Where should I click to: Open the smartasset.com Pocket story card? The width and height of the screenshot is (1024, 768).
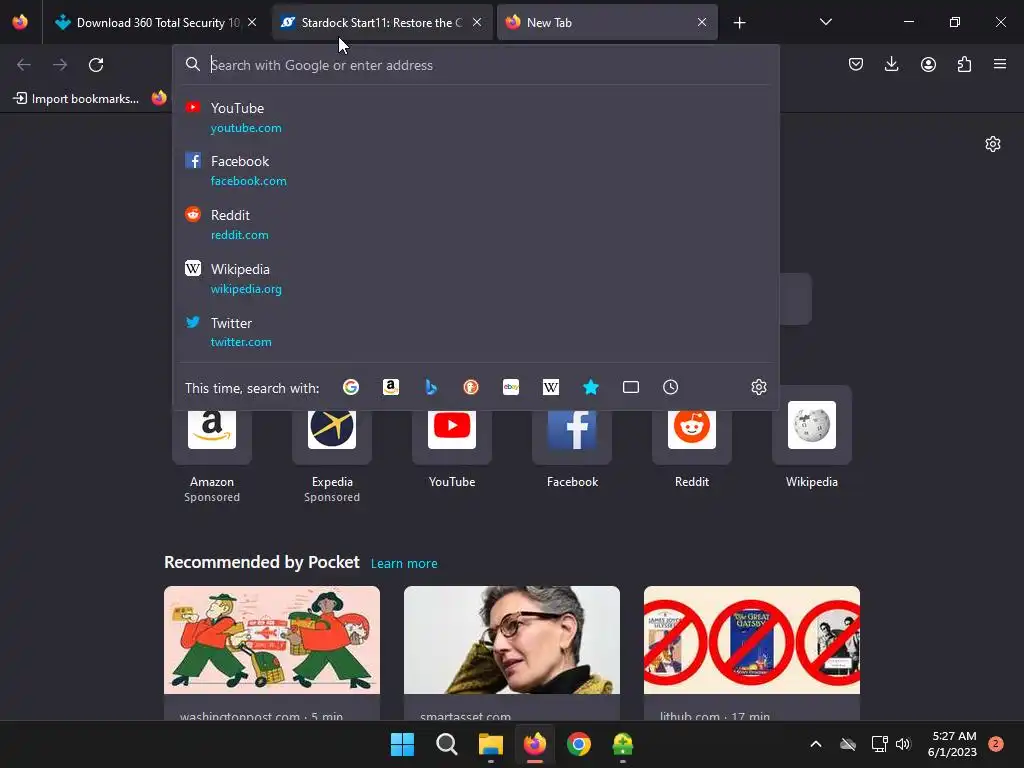point(512,653)
